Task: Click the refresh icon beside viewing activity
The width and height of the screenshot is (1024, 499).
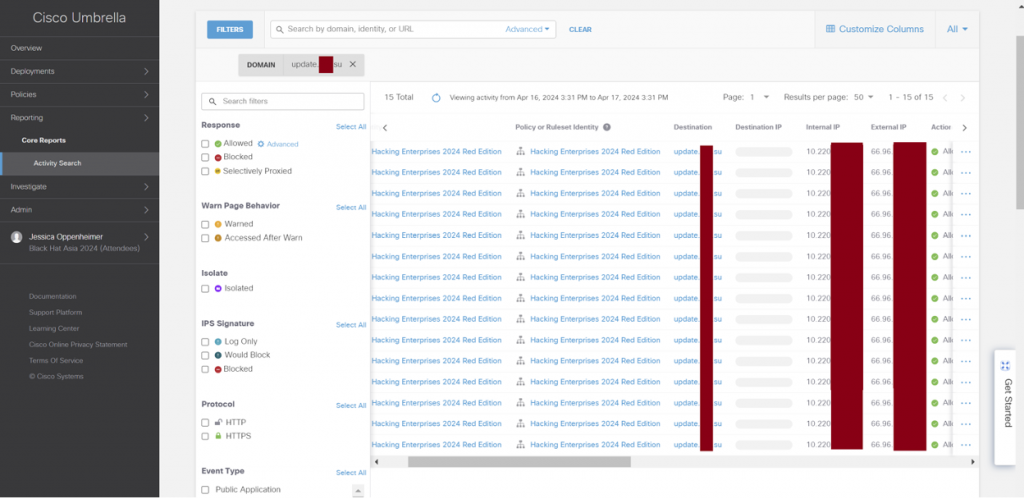Action: tap(436, 98)
